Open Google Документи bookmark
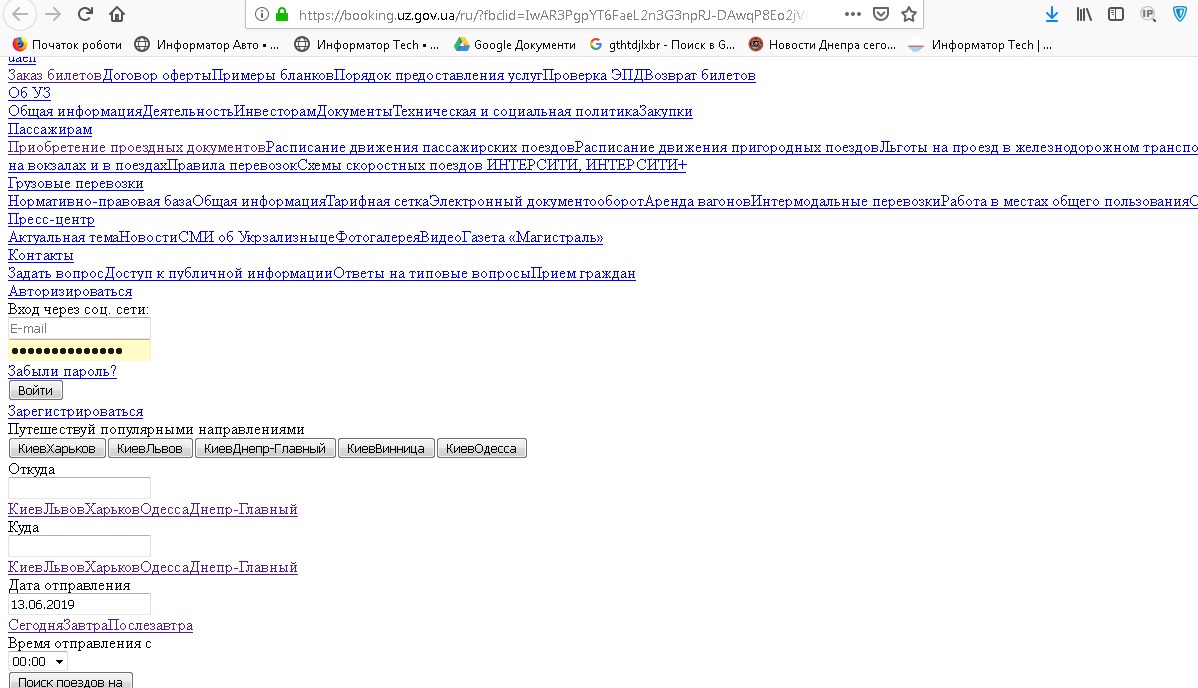 (x=515, y=45)
